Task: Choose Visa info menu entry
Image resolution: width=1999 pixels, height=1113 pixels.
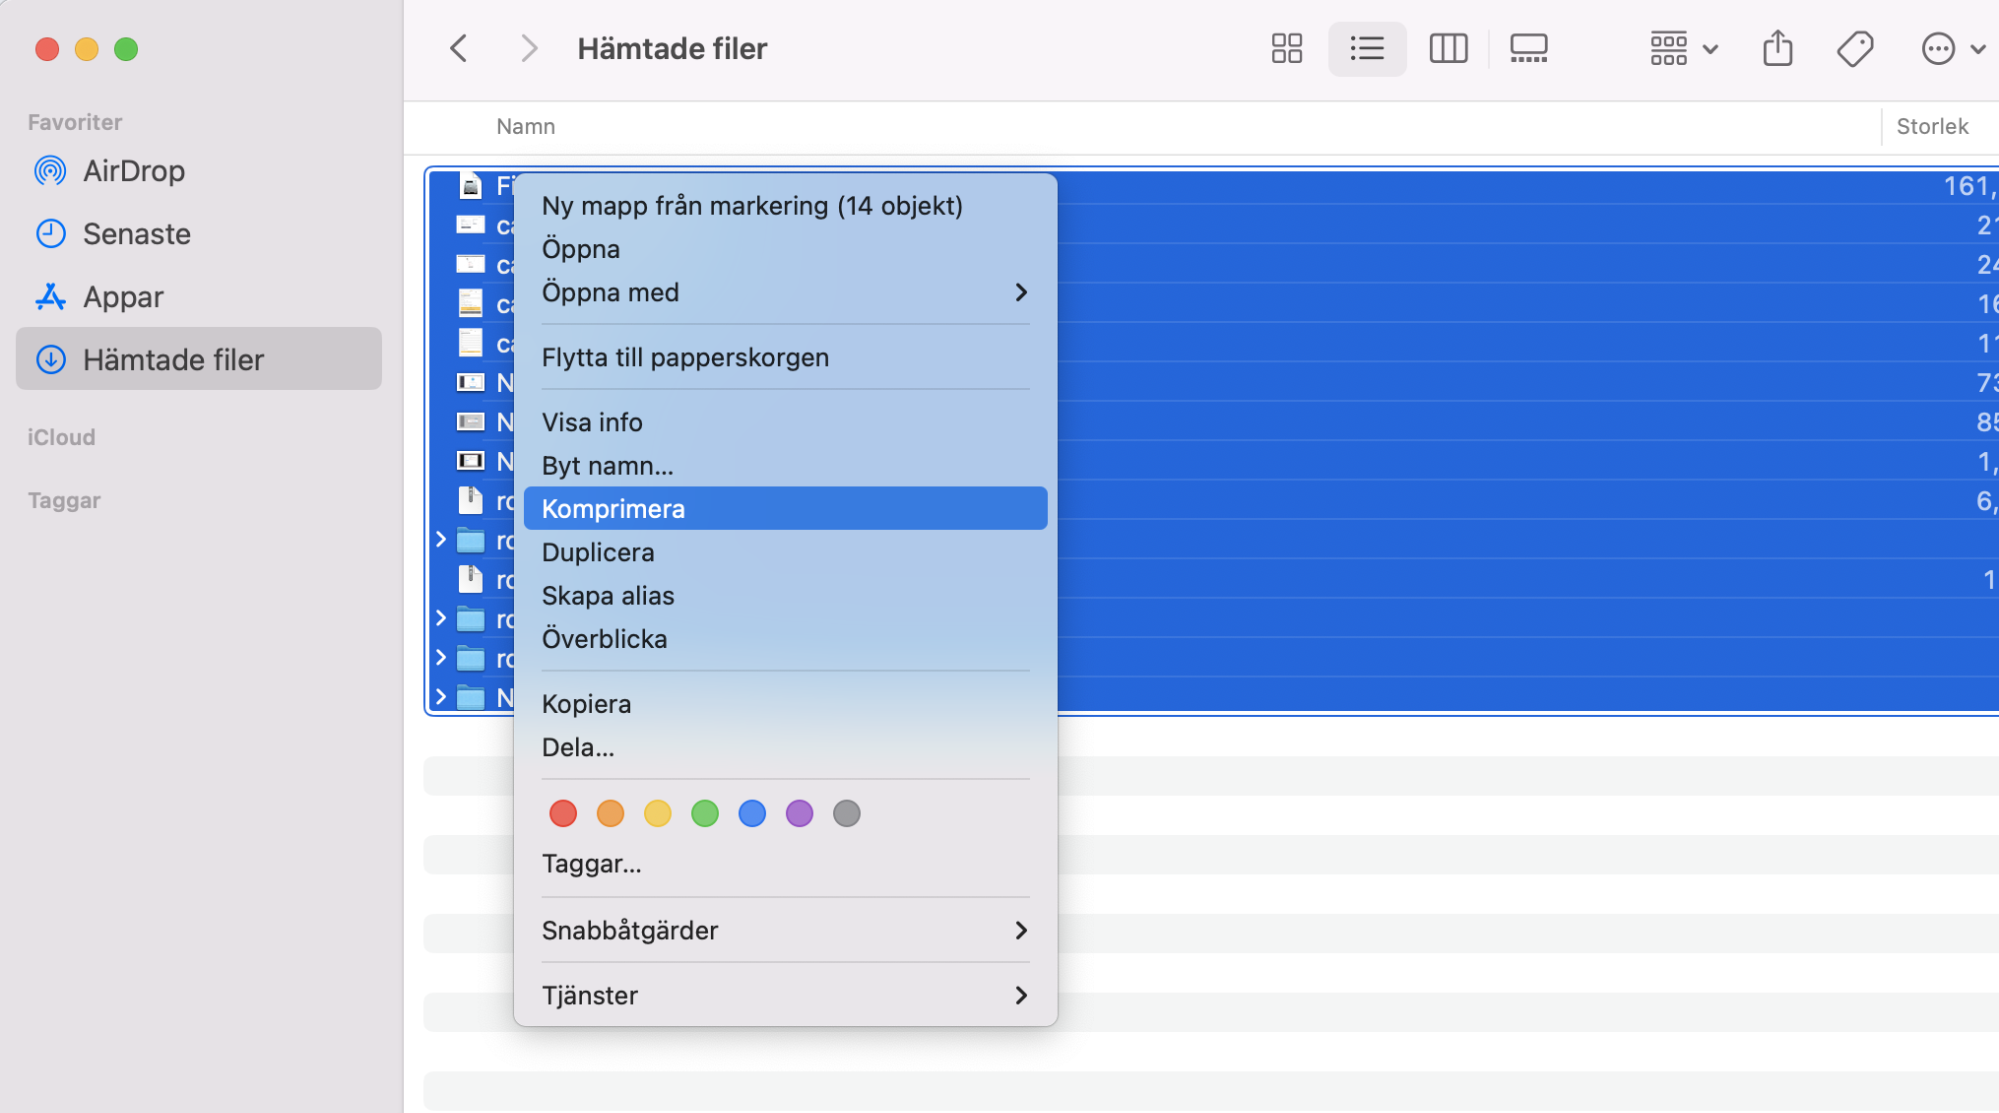Action: (x=785, y=422)
